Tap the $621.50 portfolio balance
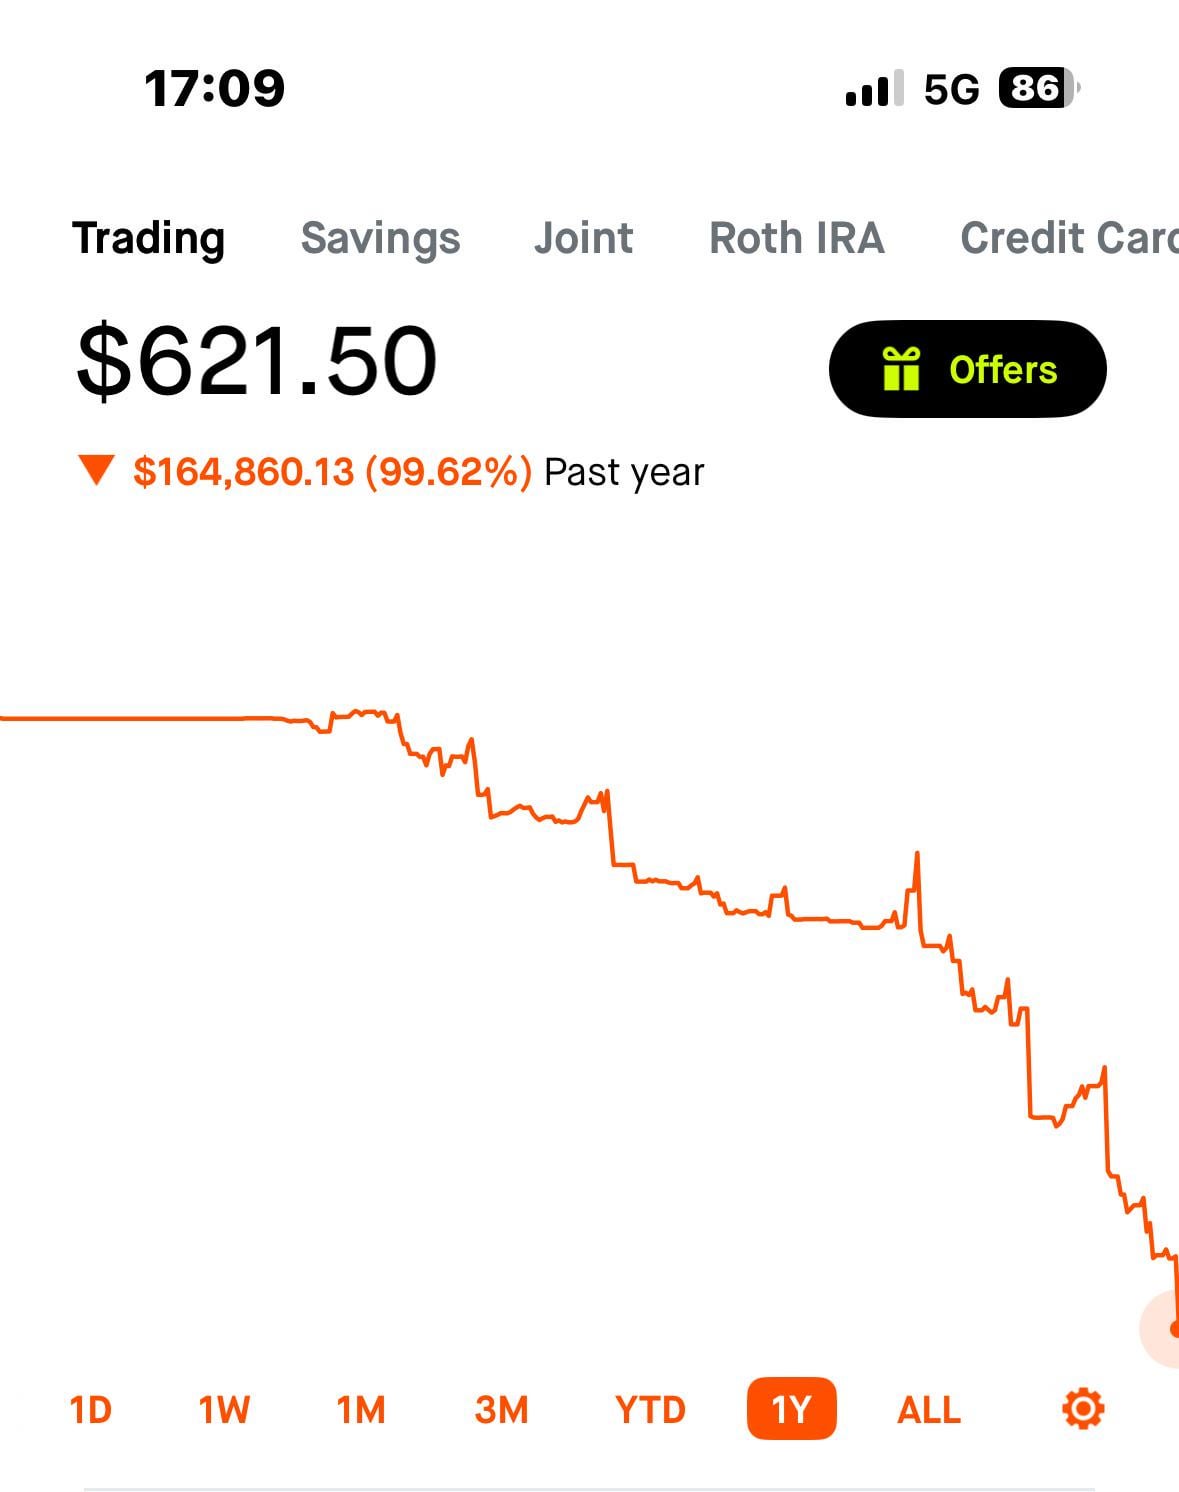1179x1492 pixels. [257, 361]
